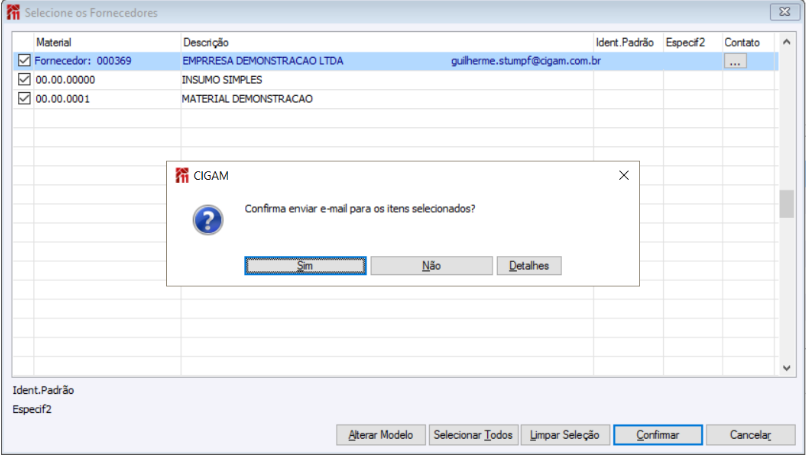Click the blue question mark icon
The width and height of the screenshot is (806, 455).
[208, 220]
